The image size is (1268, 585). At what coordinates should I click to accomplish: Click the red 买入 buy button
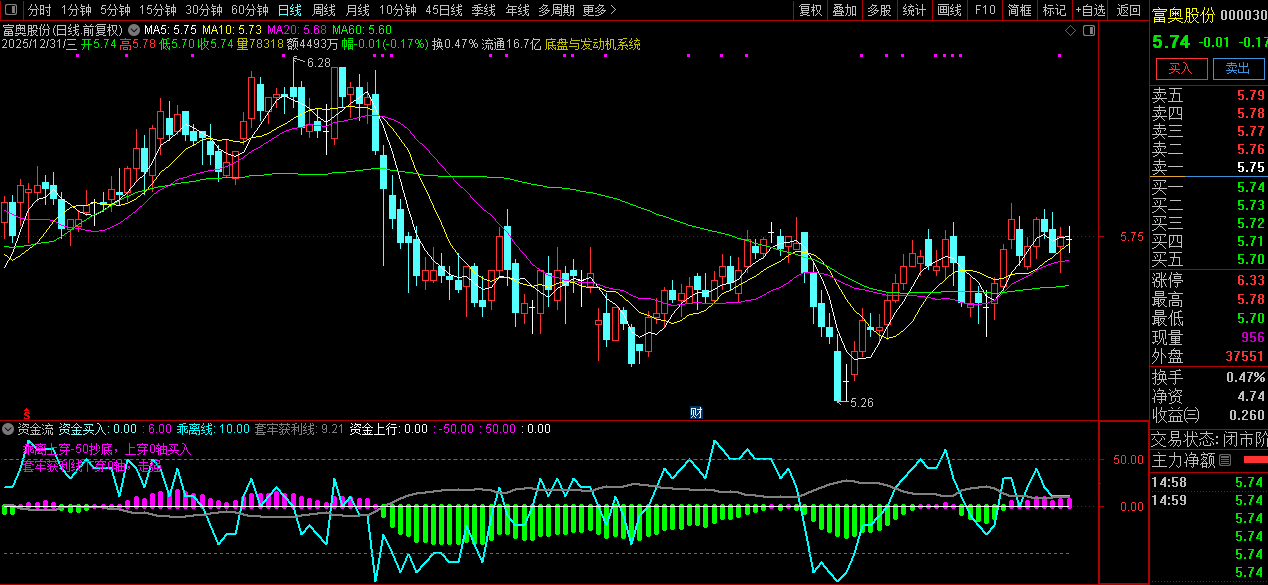(x=1181, y=68)
